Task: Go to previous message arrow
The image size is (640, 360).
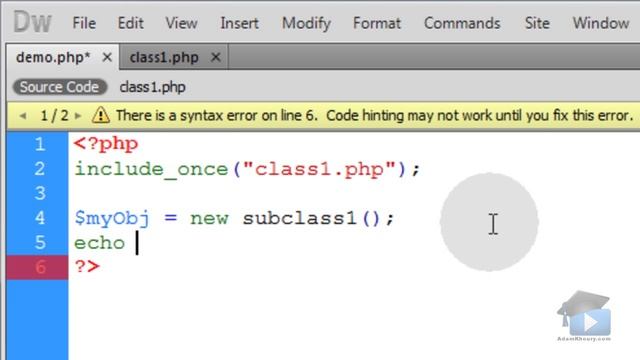Action: (x=23, y=116)
